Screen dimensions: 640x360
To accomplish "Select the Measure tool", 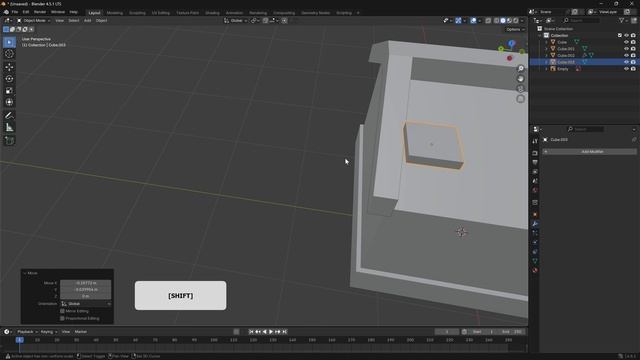I will (9, 128).
